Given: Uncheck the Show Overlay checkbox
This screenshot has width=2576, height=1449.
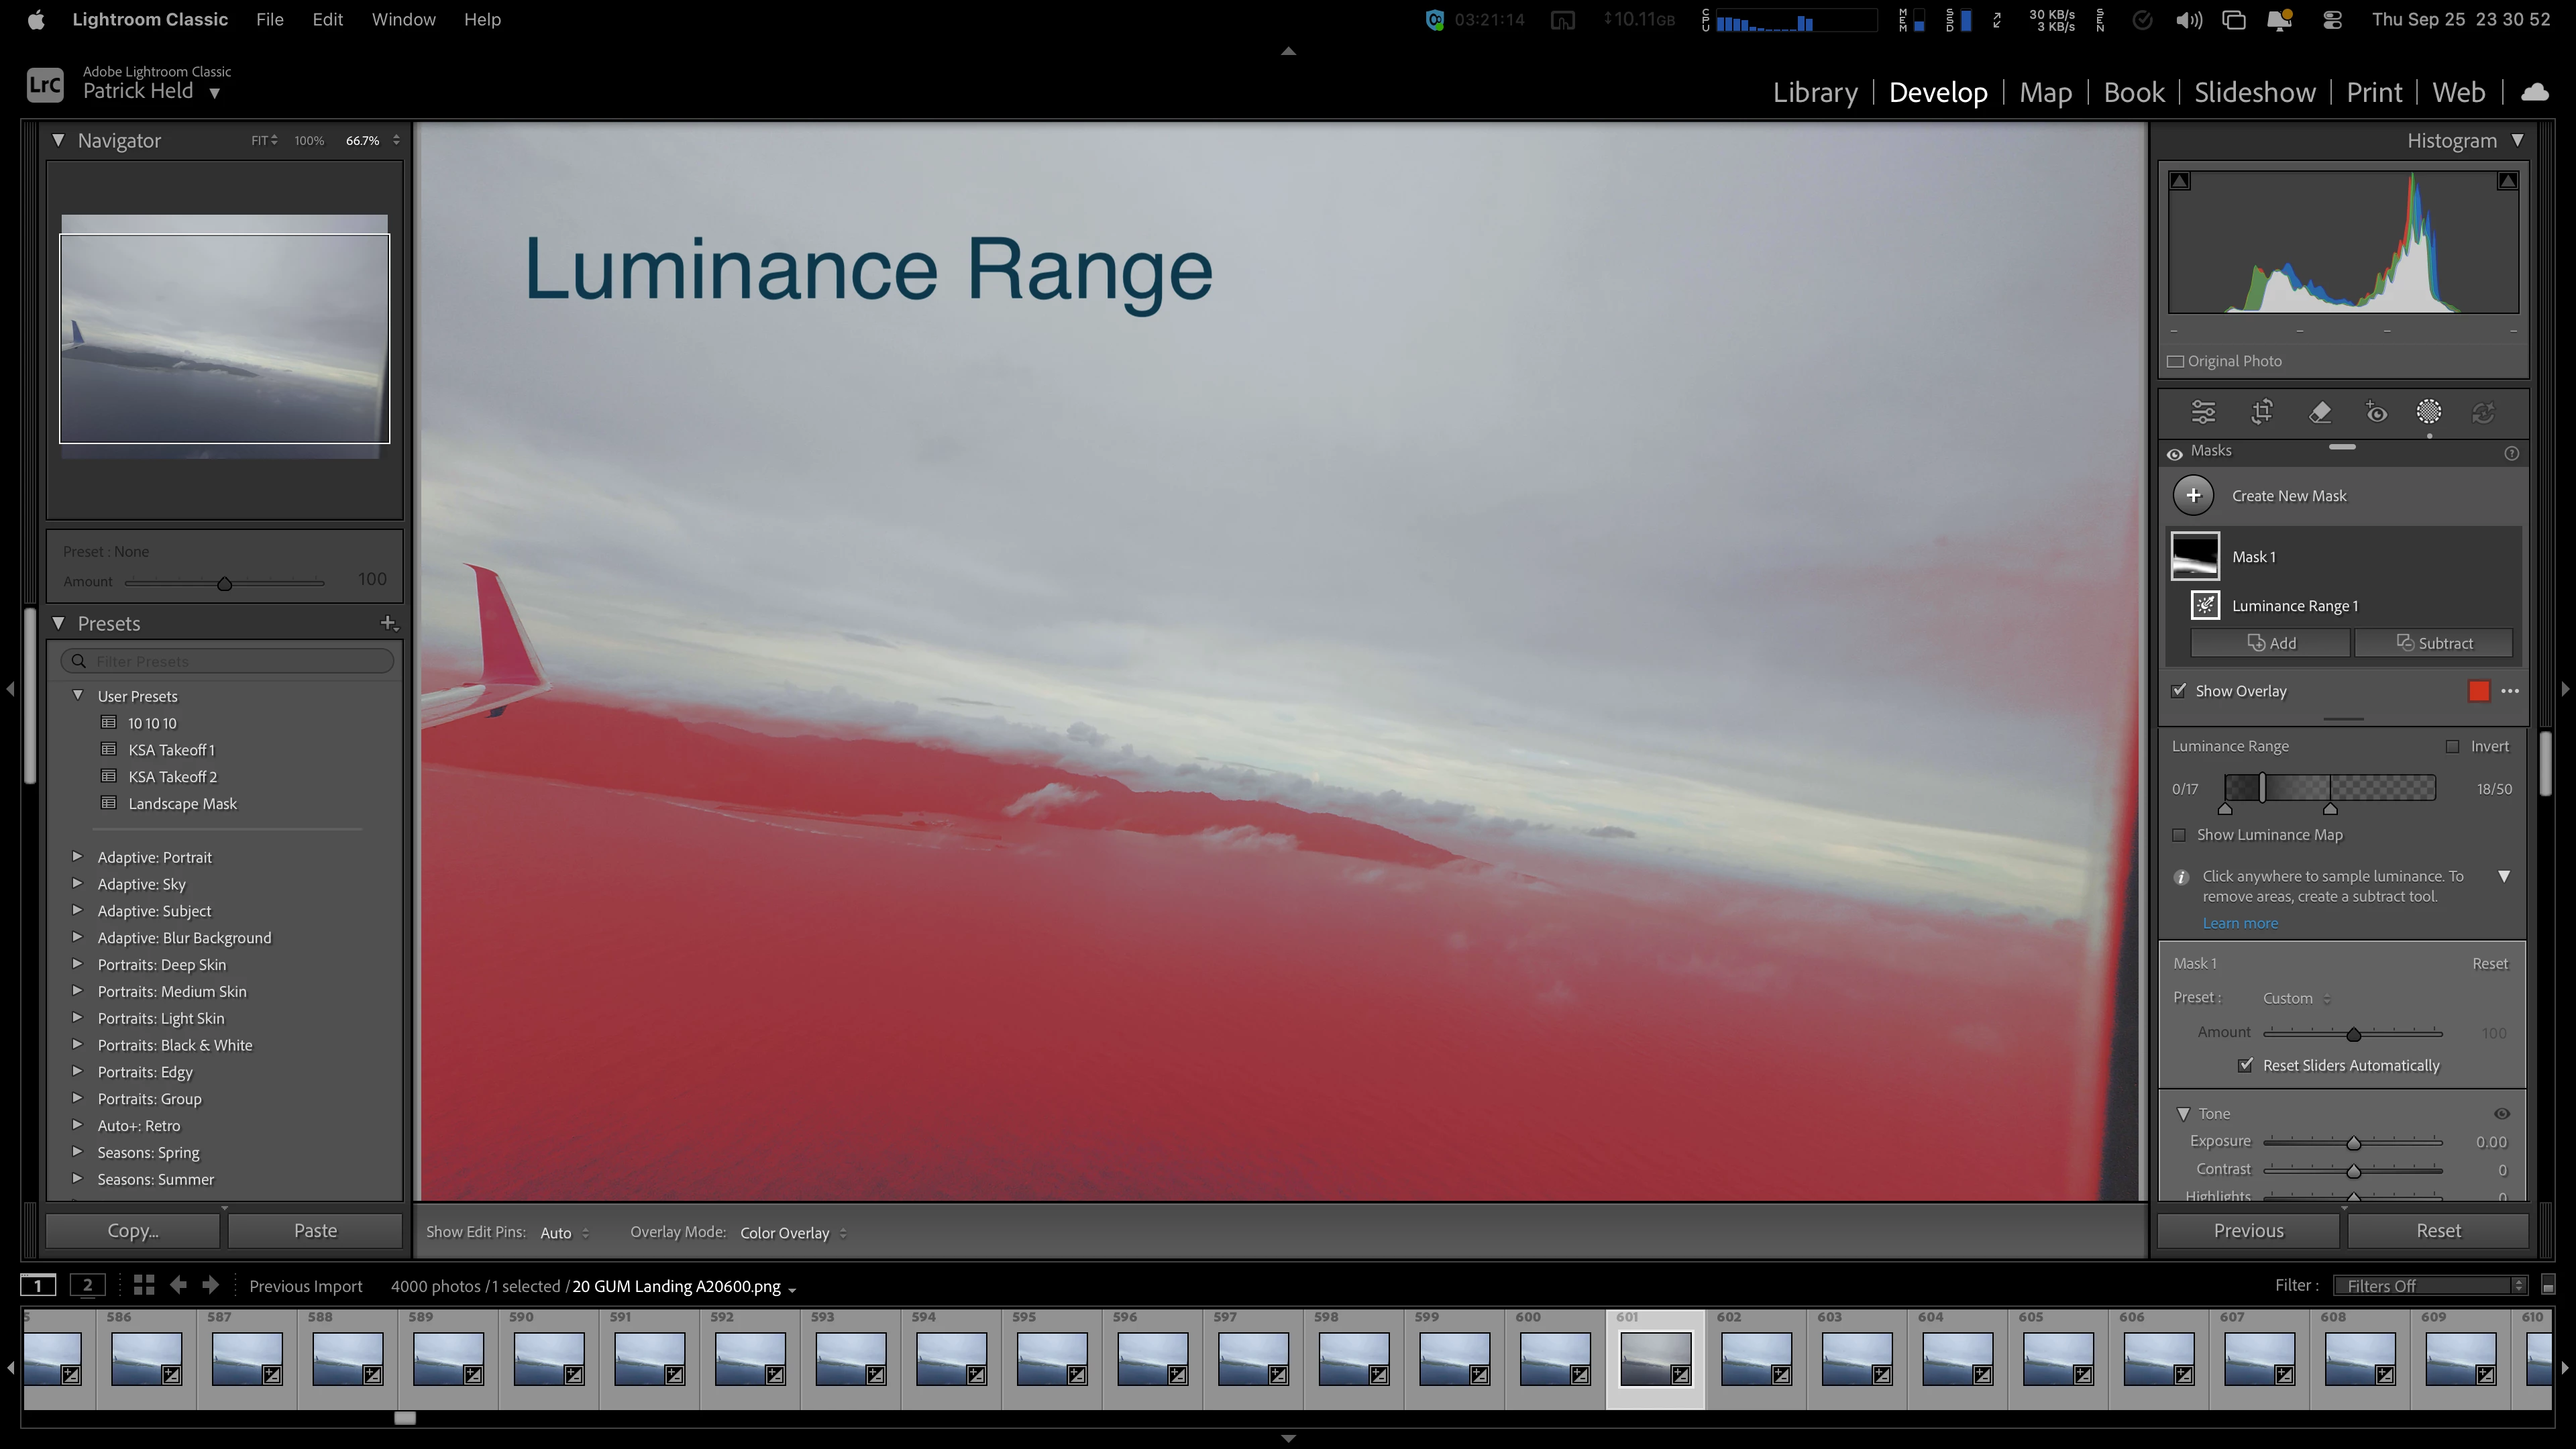Looking at the screenshot, I should point(2179,691).
